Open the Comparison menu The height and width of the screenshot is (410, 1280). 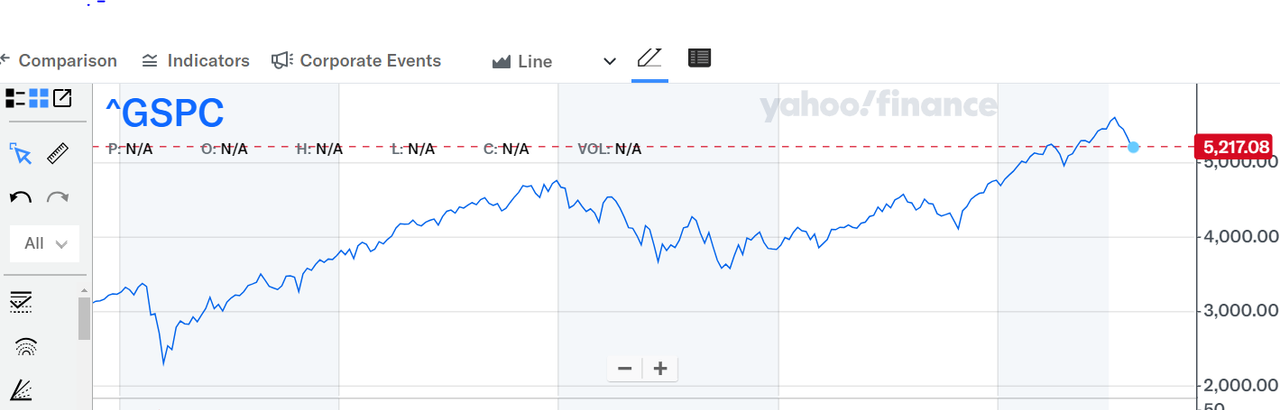60,61
